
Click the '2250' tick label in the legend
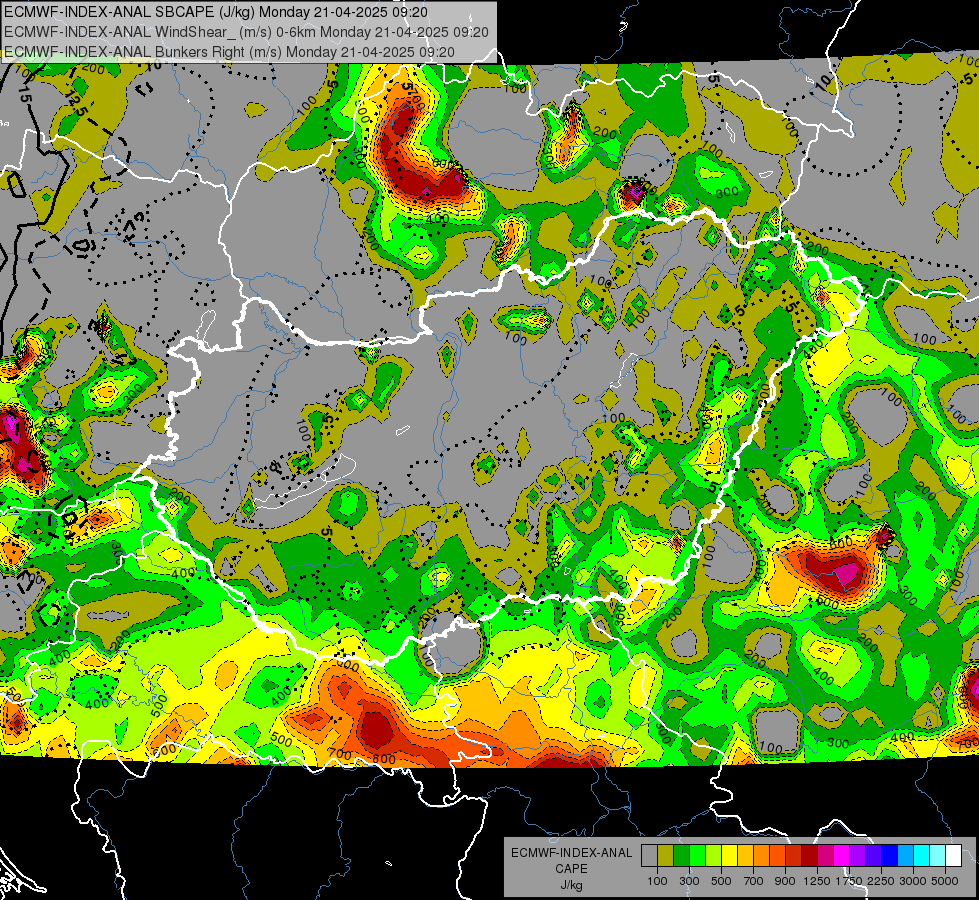tap(882, 881)
